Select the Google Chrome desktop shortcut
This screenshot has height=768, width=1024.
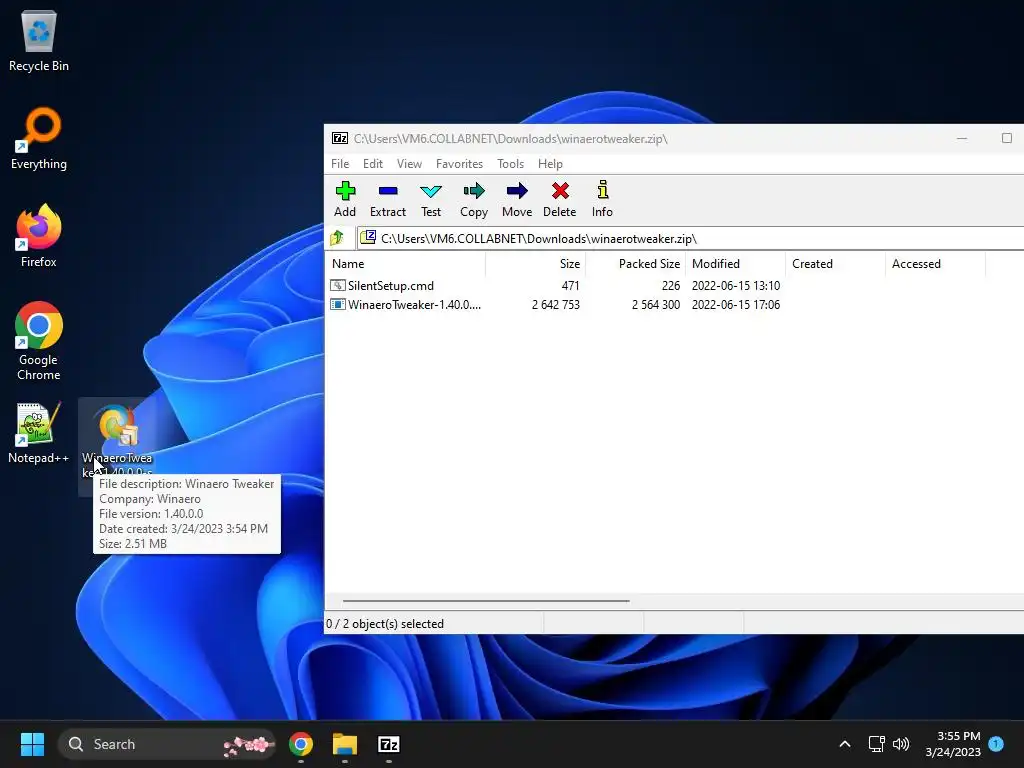click(39, 341)
